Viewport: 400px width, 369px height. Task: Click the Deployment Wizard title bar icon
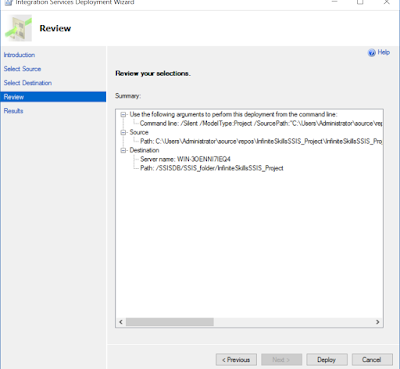click(8, 2)
